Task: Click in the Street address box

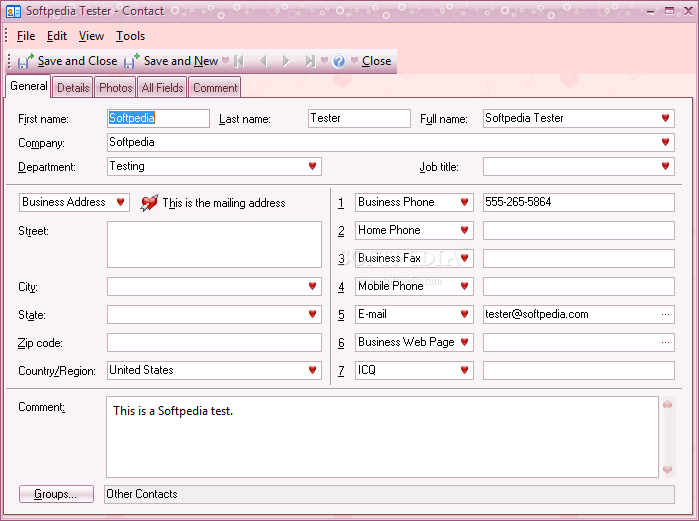Action: coord(214,244)
